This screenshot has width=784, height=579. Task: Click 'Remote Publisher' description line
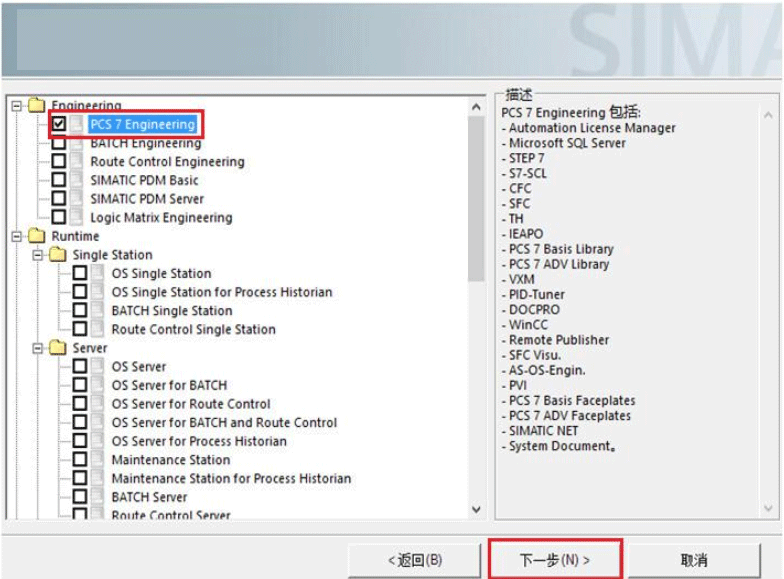[x=559, y=340]
